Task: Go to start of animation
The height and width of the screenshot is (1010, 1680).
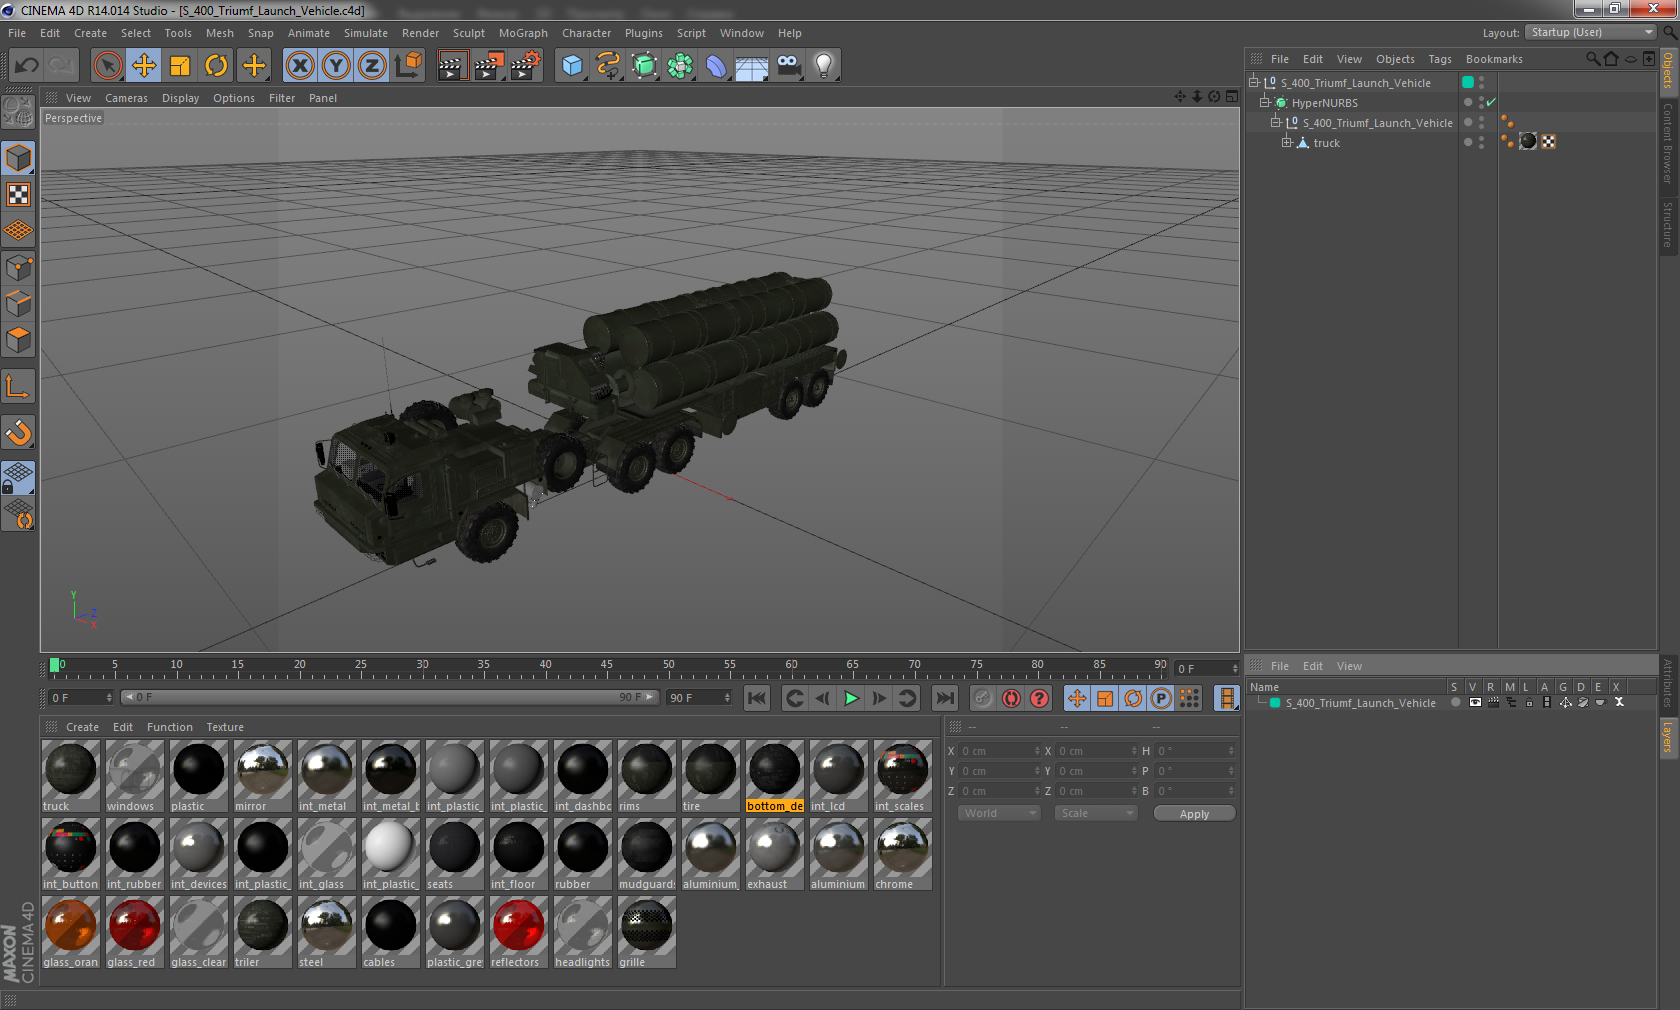Action: coord(757,698)
